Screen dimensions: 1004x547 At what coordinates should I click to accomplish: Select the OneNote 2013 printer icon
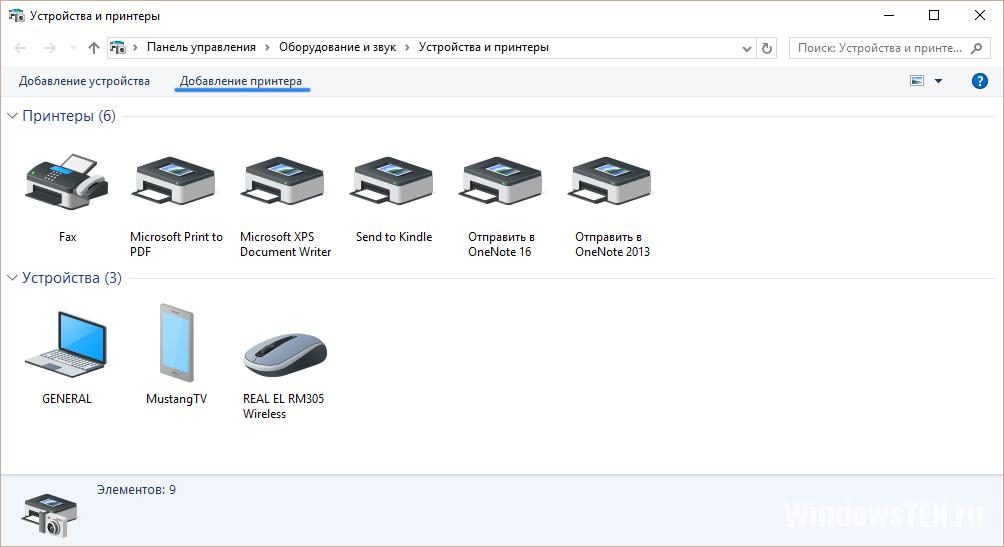(611, 183)
